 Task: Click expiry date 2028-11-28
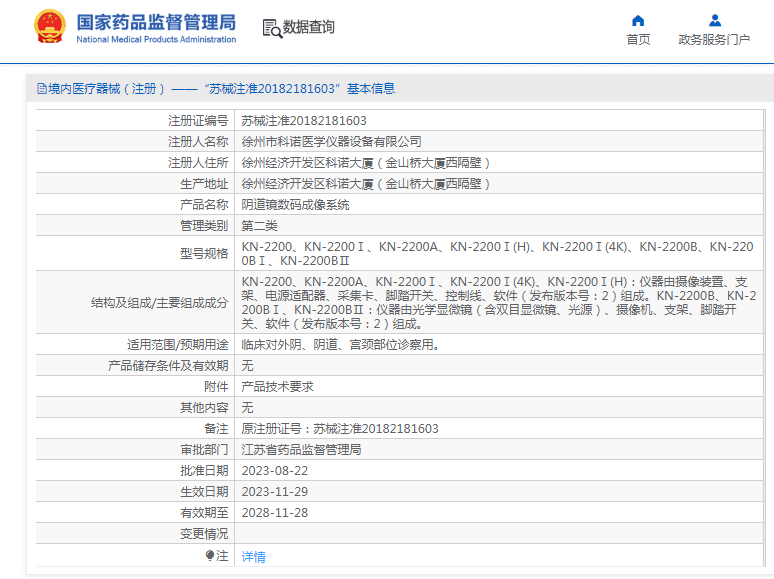point(274,513)
